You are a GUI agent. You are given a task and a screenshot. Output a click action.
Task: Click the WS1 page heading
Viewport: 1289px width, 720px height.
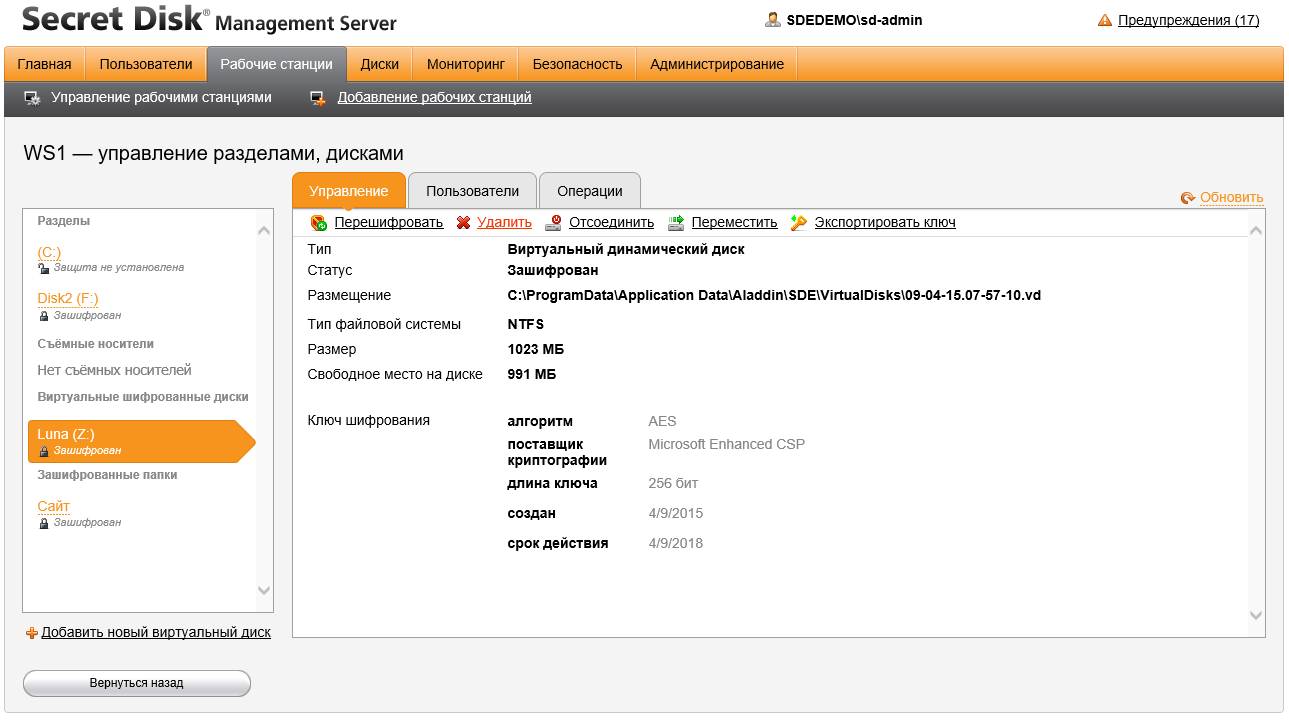click(x=214, y=153)
